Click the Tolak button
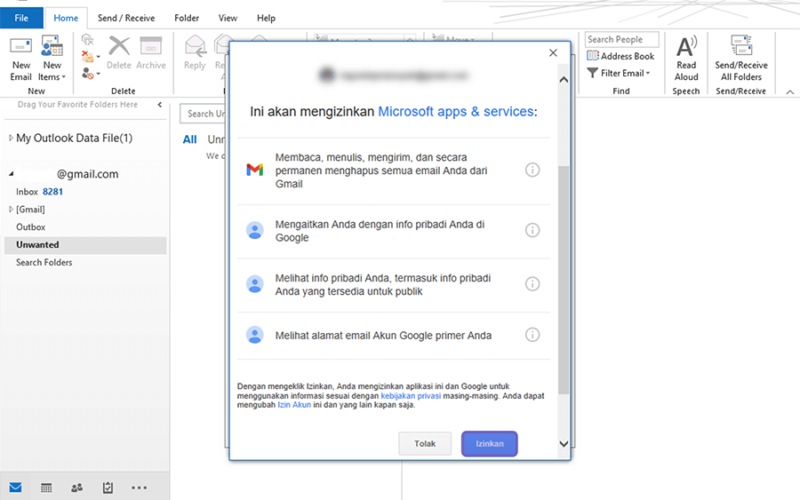This screenshot has width=800, height=500. pyautogui.click(x=424, y=443)
